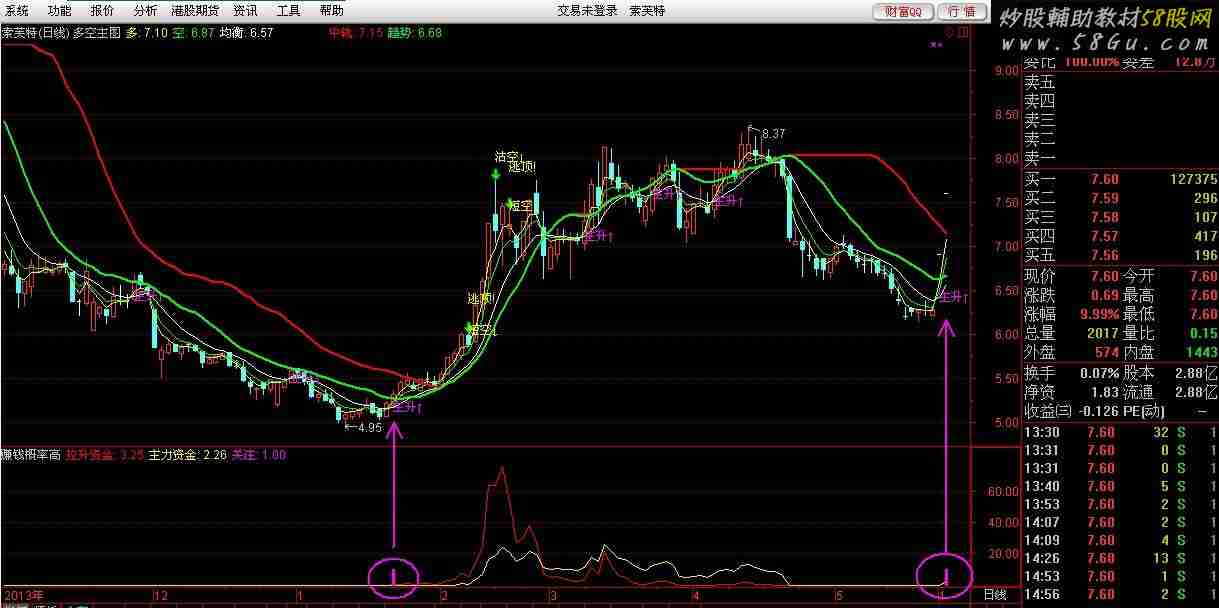1219x608 pixels.
Task: Click the 60.00 sub-chart axis label
Action: [x=1002, y=492]
